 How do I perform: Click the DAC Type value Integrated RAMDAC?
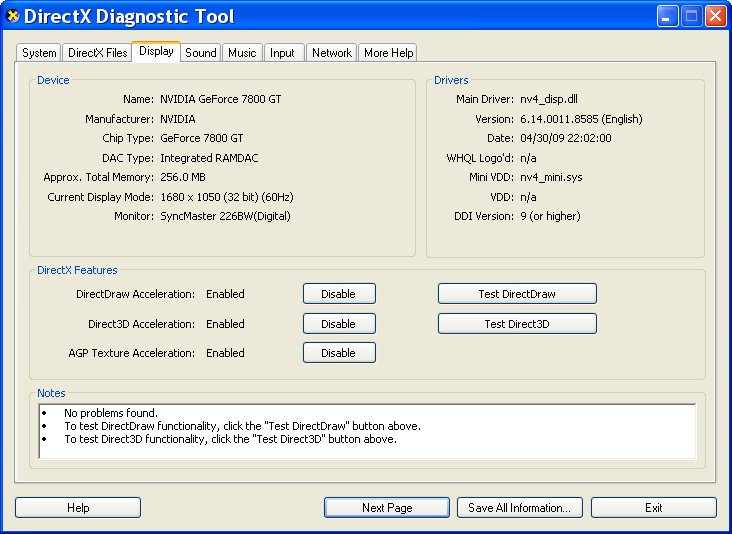(x=209, y=158)
